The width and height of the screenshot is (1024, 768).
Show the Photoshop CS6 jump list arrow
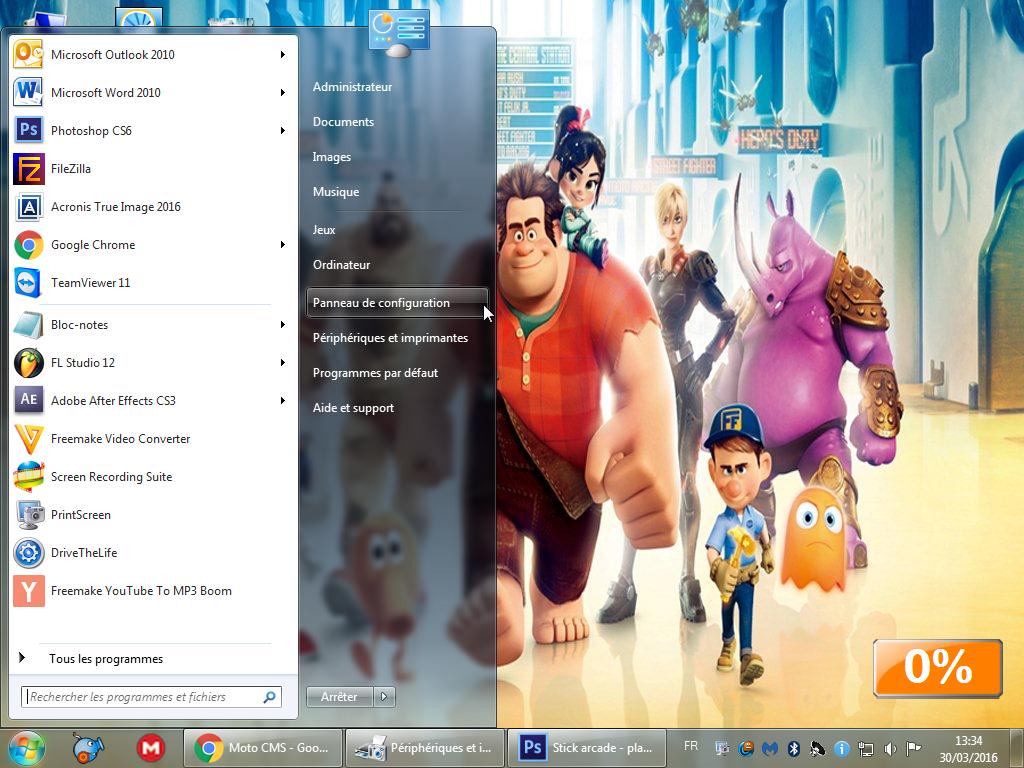click(283, 131)
